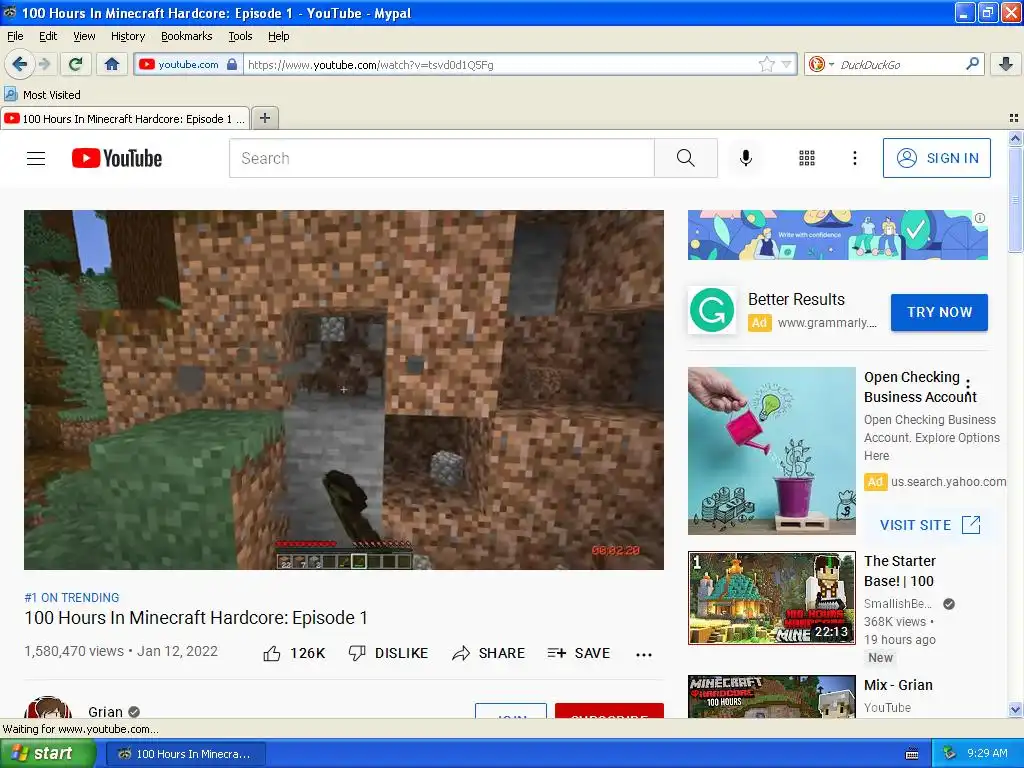Click the vertical scrollbar thumb
Image resolution: width=1024 pixels, height=768 pixels.
[1015, 199]
